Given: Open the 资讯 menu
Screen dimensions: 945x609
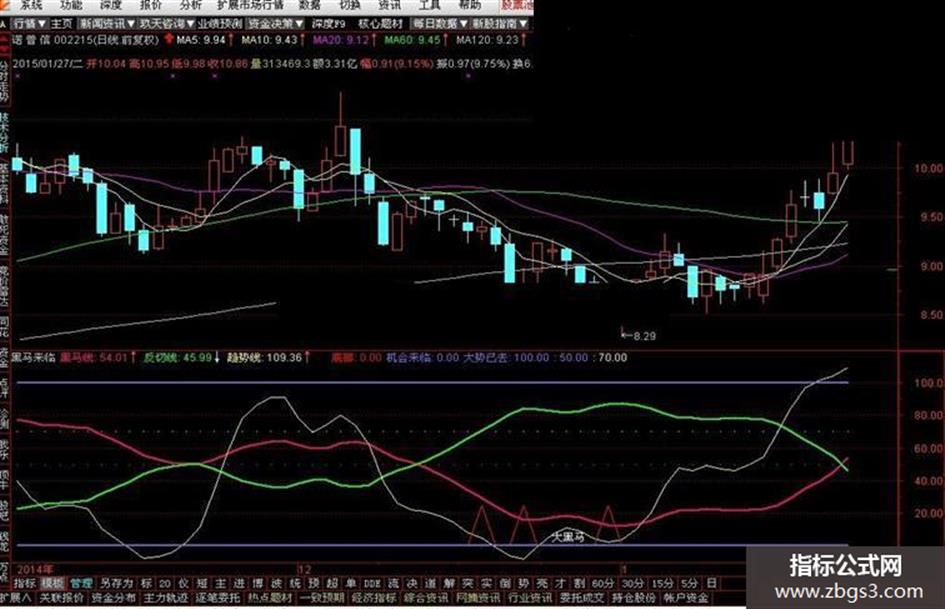Looking at the screenshot, I should click(x=389, y=5).
